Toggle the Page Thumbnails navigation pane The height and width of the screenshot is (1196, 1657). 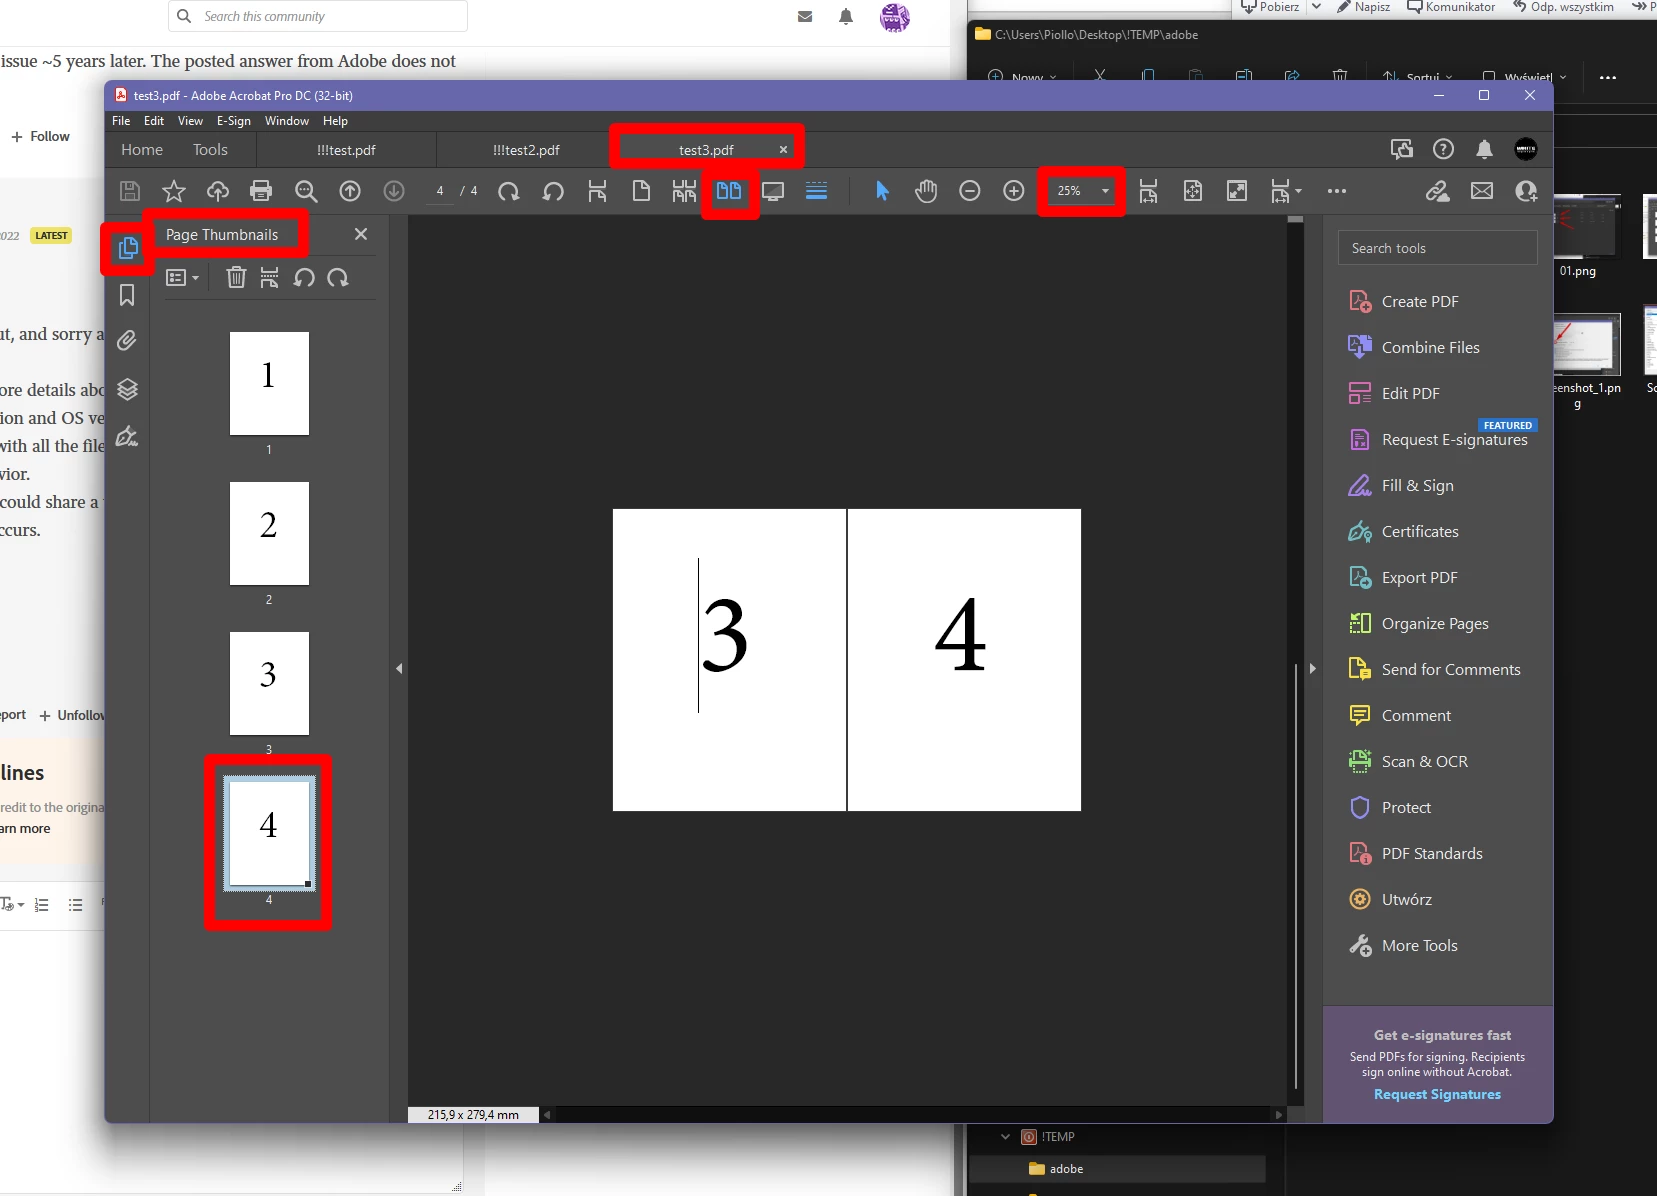pyautogui.click(x=128, y=248)
